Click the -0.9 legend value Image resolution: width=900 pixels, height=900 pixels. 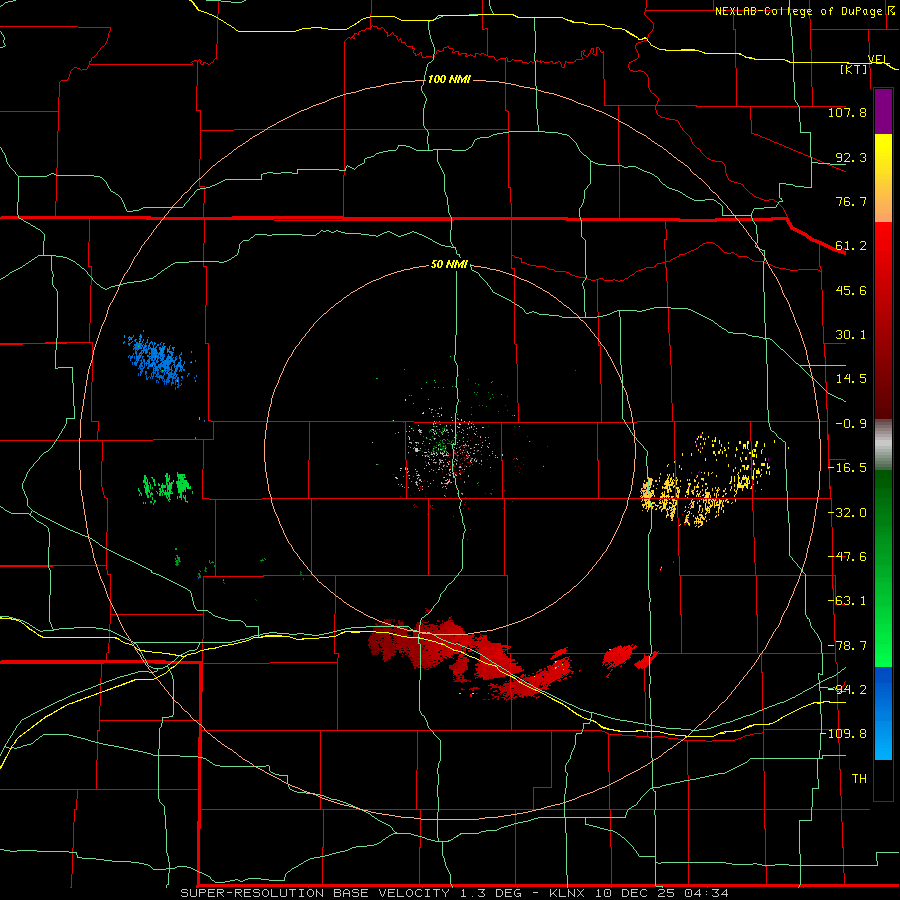click(851, 424)
